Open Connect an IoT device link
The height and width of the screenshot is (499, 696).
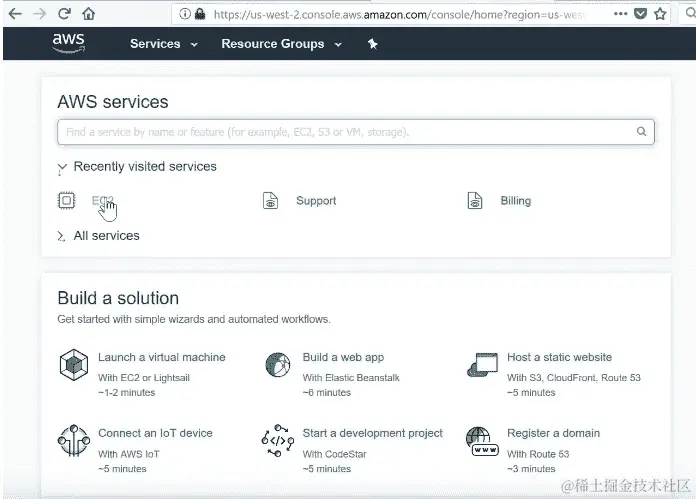[x=155, y=433]
